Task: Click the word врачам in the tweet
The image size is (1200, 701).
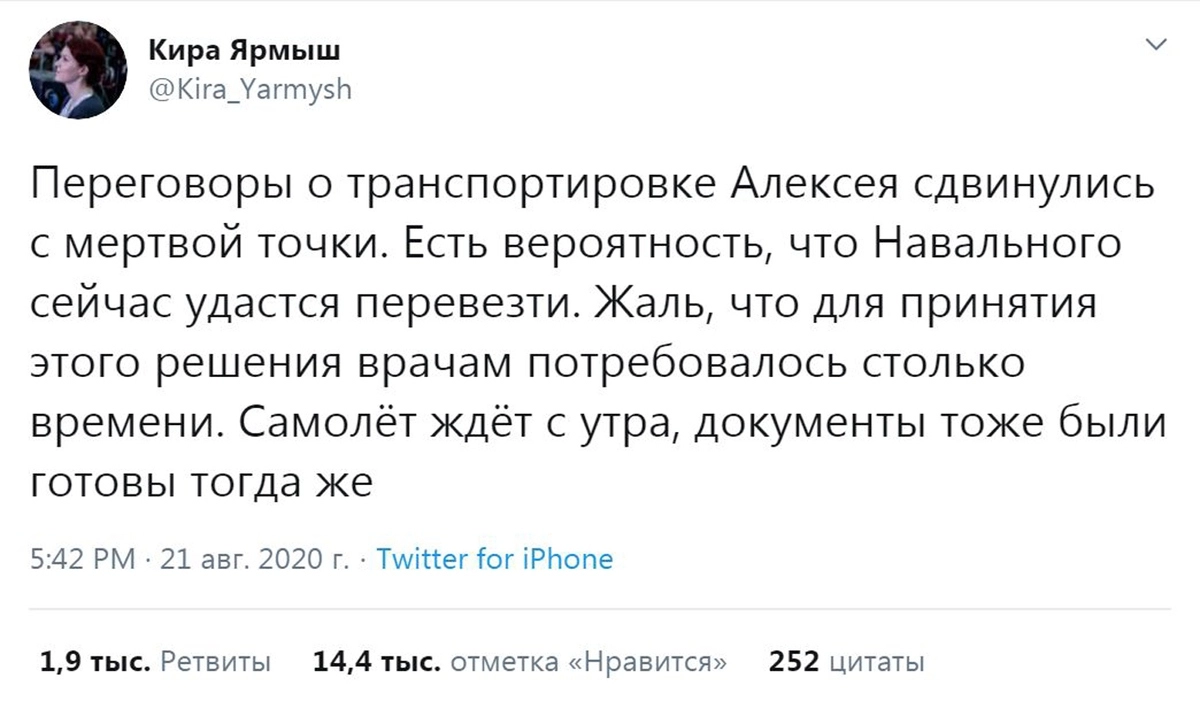Action: click(x=434, y=365)
